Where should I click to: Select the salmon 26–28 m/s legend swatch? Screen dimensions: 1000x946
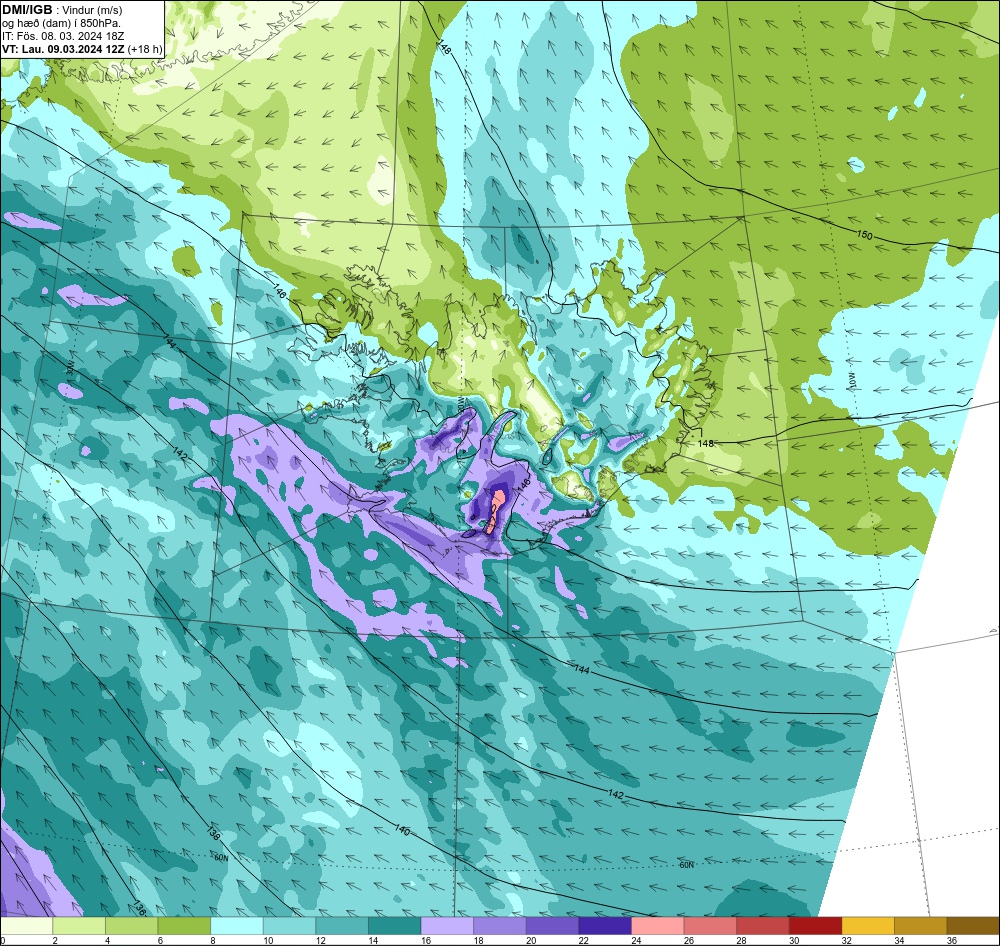710,926
